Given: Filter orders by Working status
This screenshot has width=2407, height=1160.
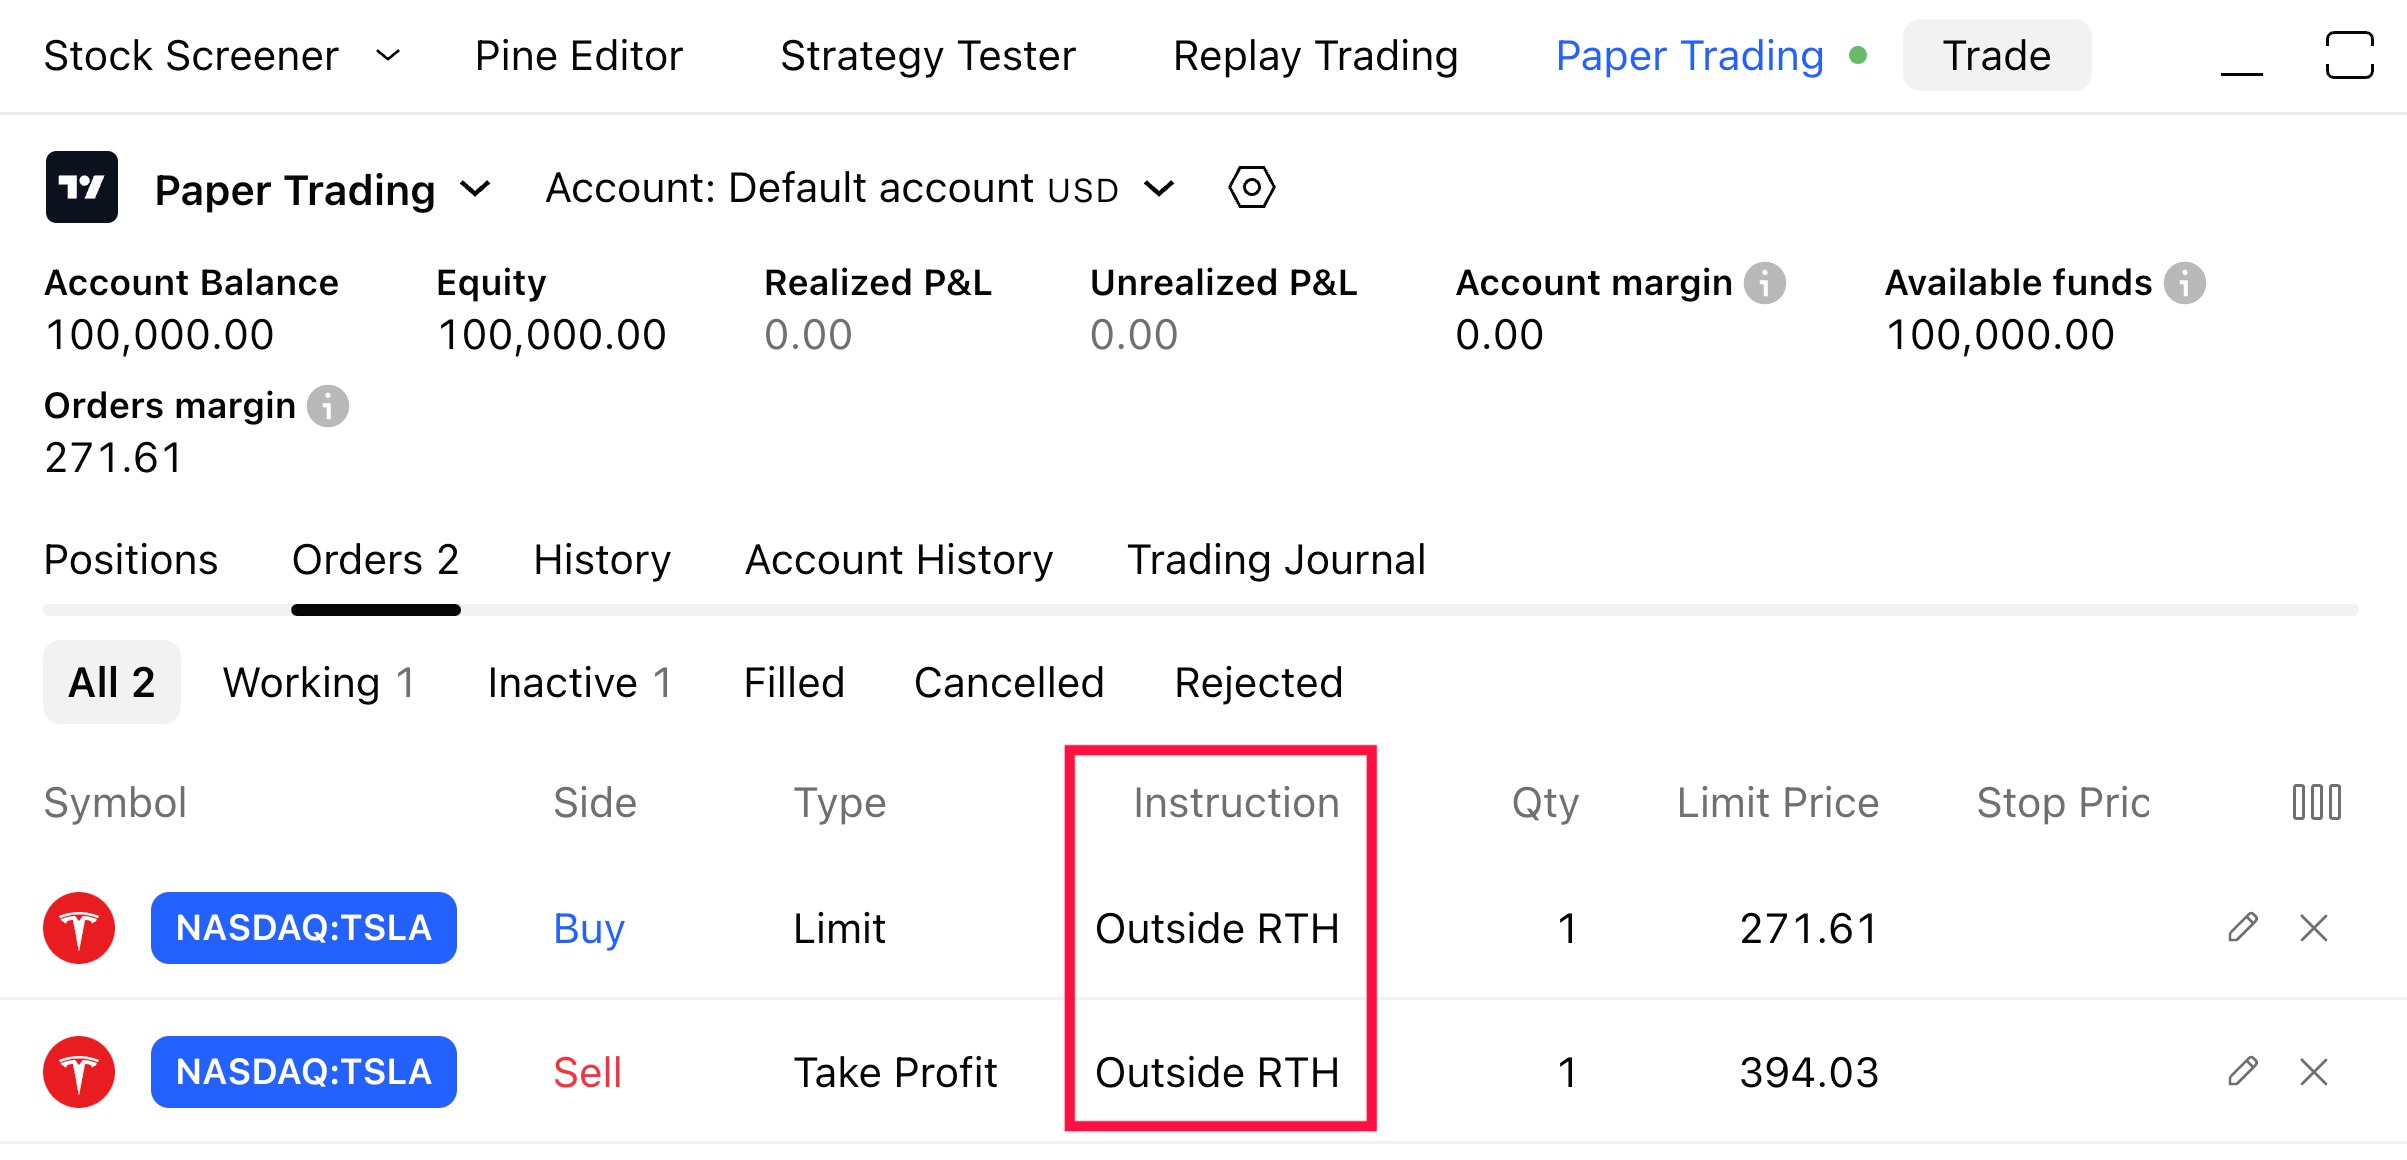Looking at the screenshot, I should coord(317,683).
